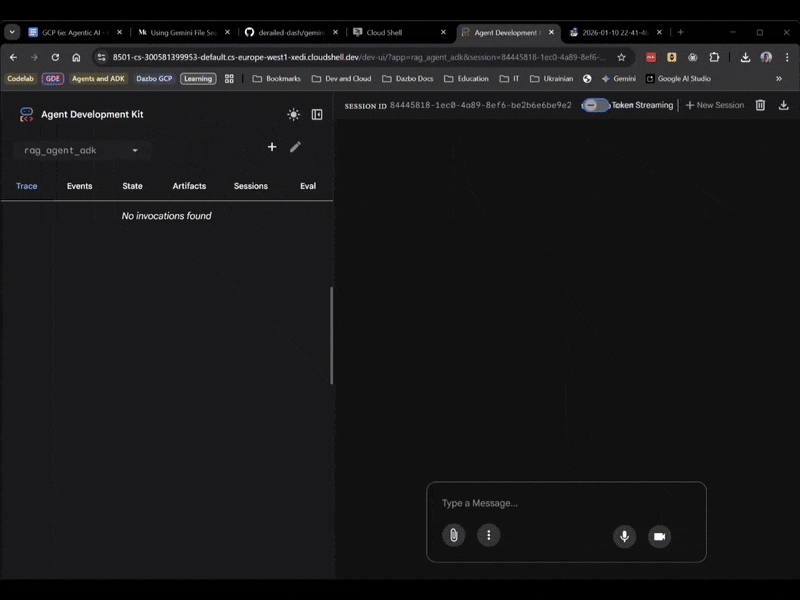Screen dimensions: 800x600
Task: Collapse the side panel using the panel icon
Action: click(x=317, y=115)
